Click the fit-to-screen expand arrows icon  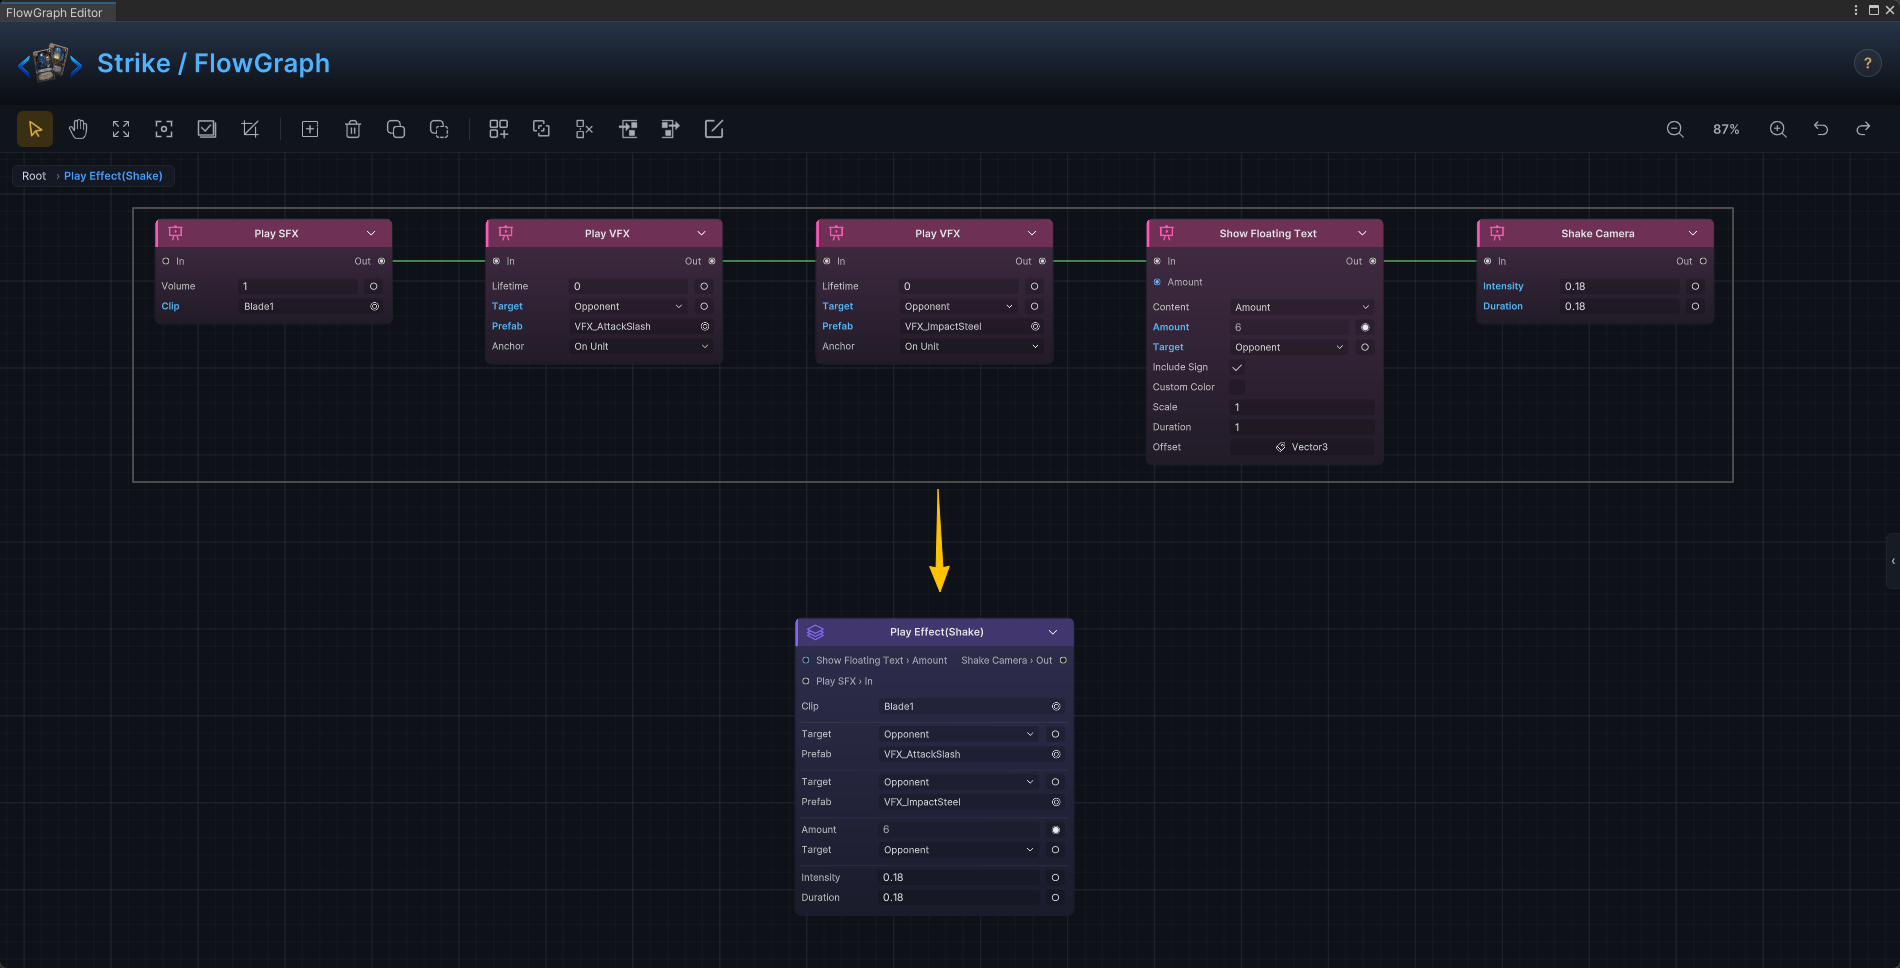tap(121, 129)
